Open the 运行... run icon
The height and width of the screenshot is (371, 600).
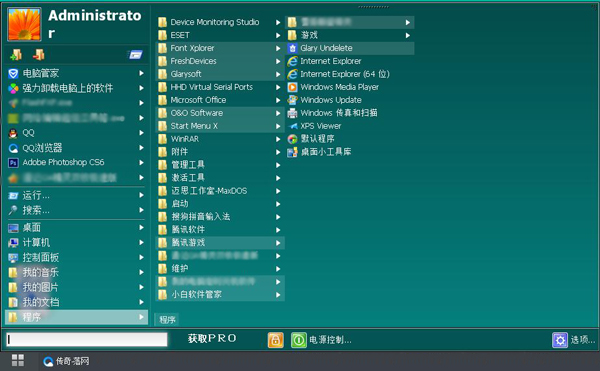(13, 195)
